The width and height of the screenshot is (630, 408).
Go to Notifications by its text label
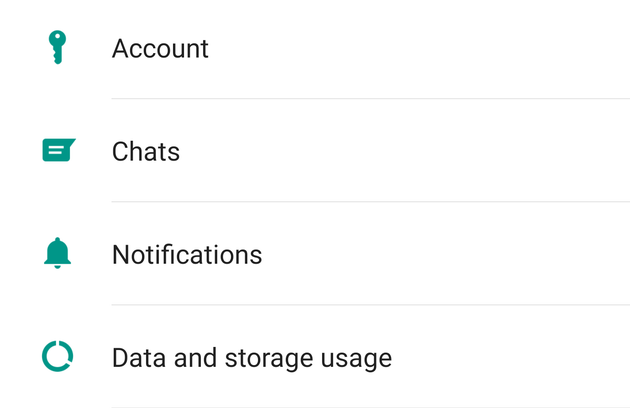pos(187,255)
